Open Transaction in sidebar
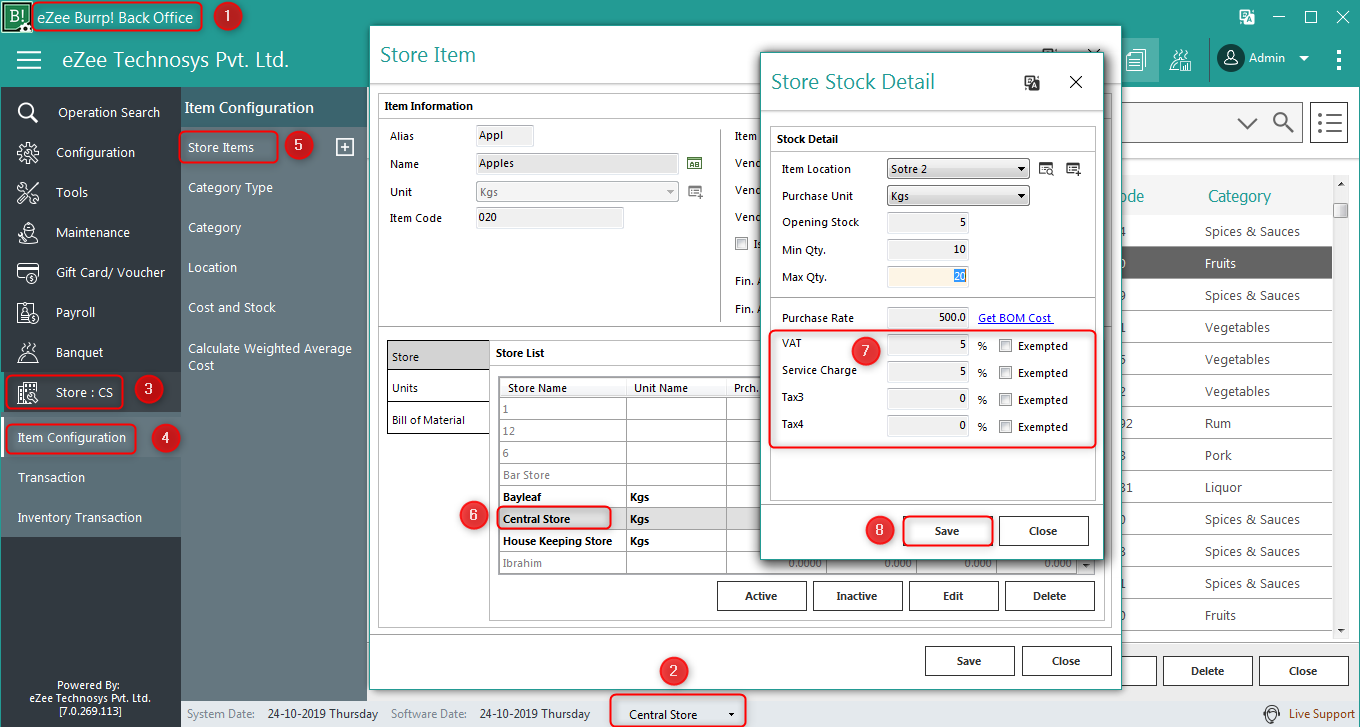The width and height of the screenshot is (1360, 727). (x=51, y=477)
